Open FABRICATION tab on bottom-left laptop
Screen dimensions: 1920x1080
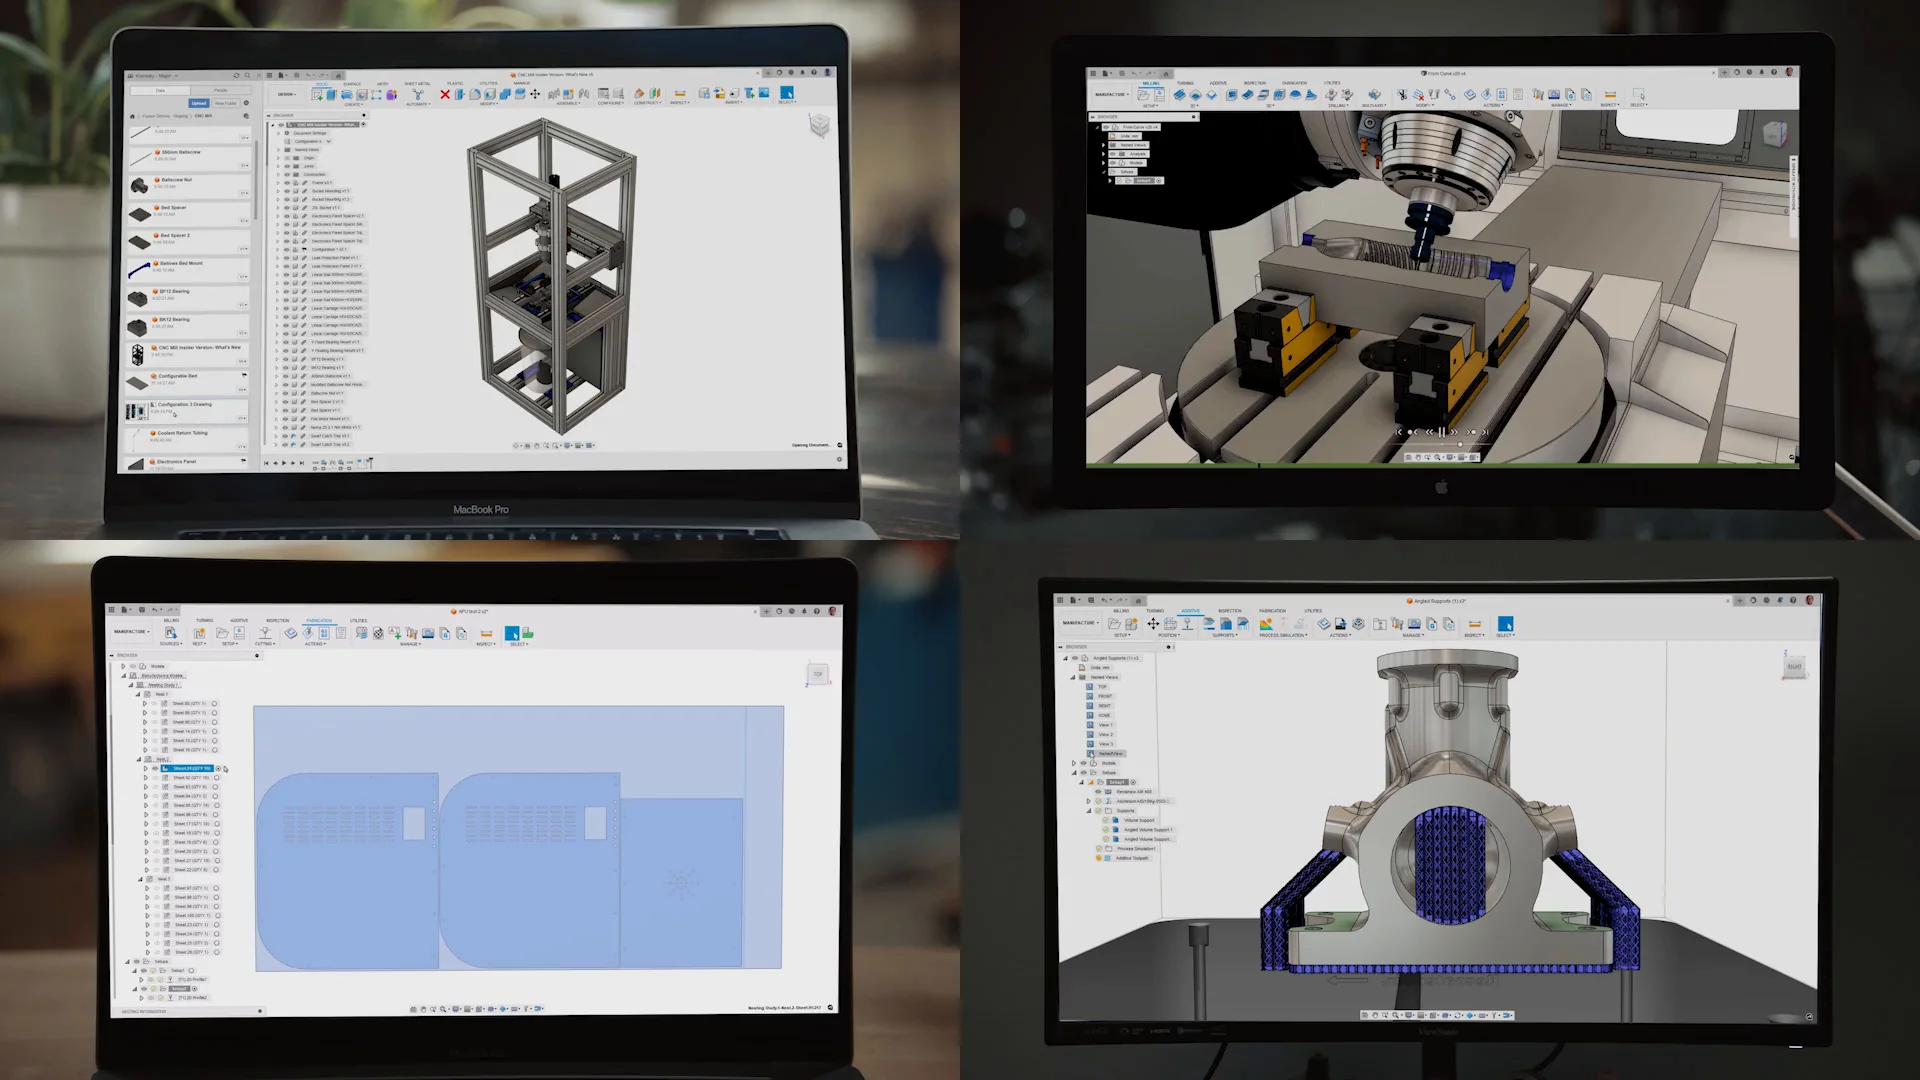pos(319,620)
